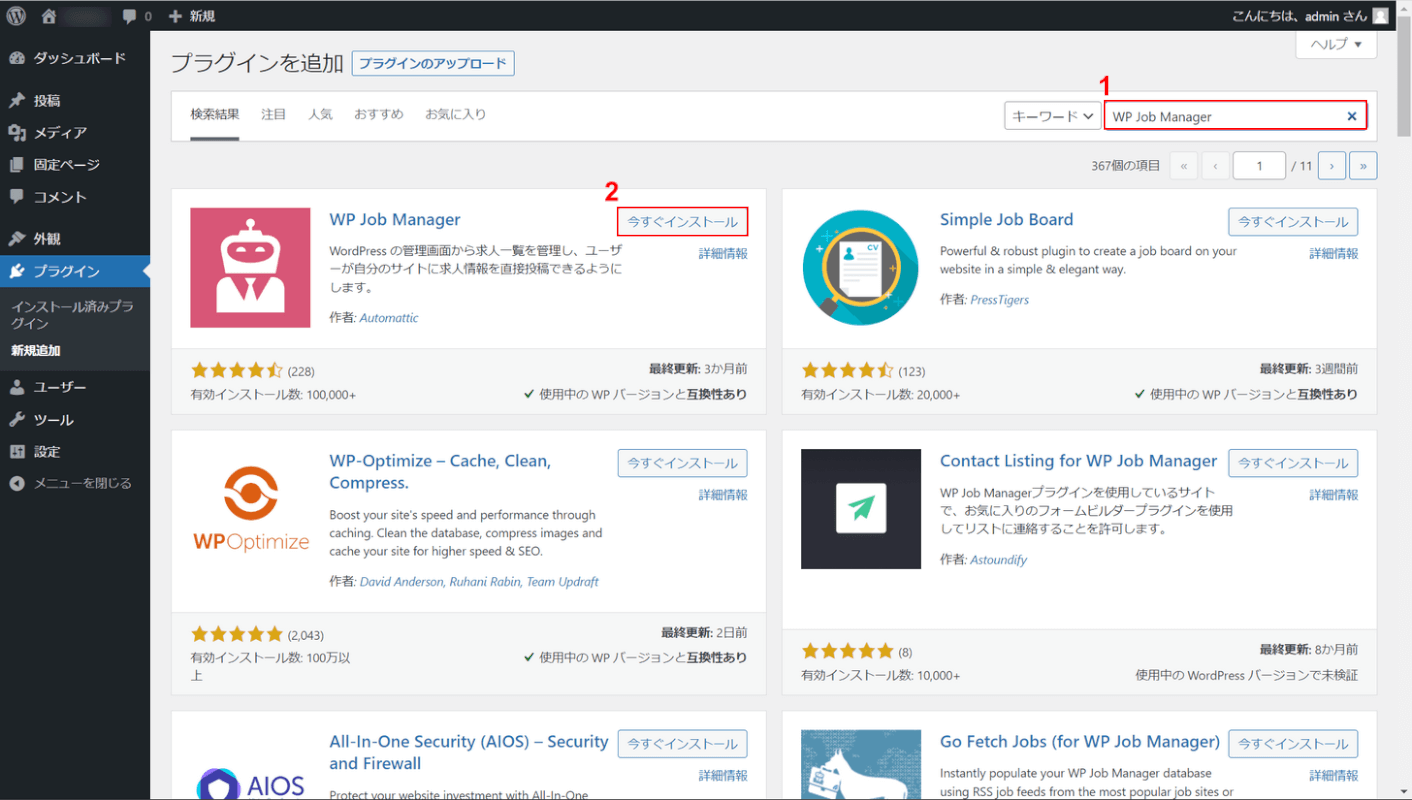
Task: Install WP-Optimize plugin now
Action: [x=683, y=463]
